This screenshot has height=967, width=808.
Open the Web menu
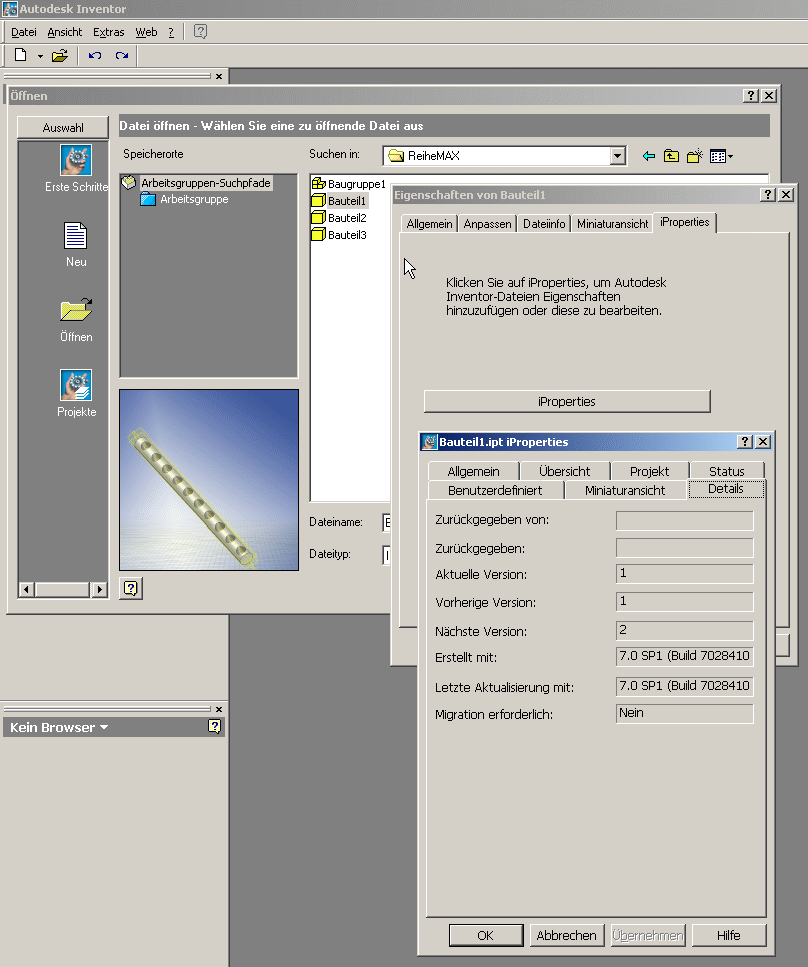pos(146,32)
